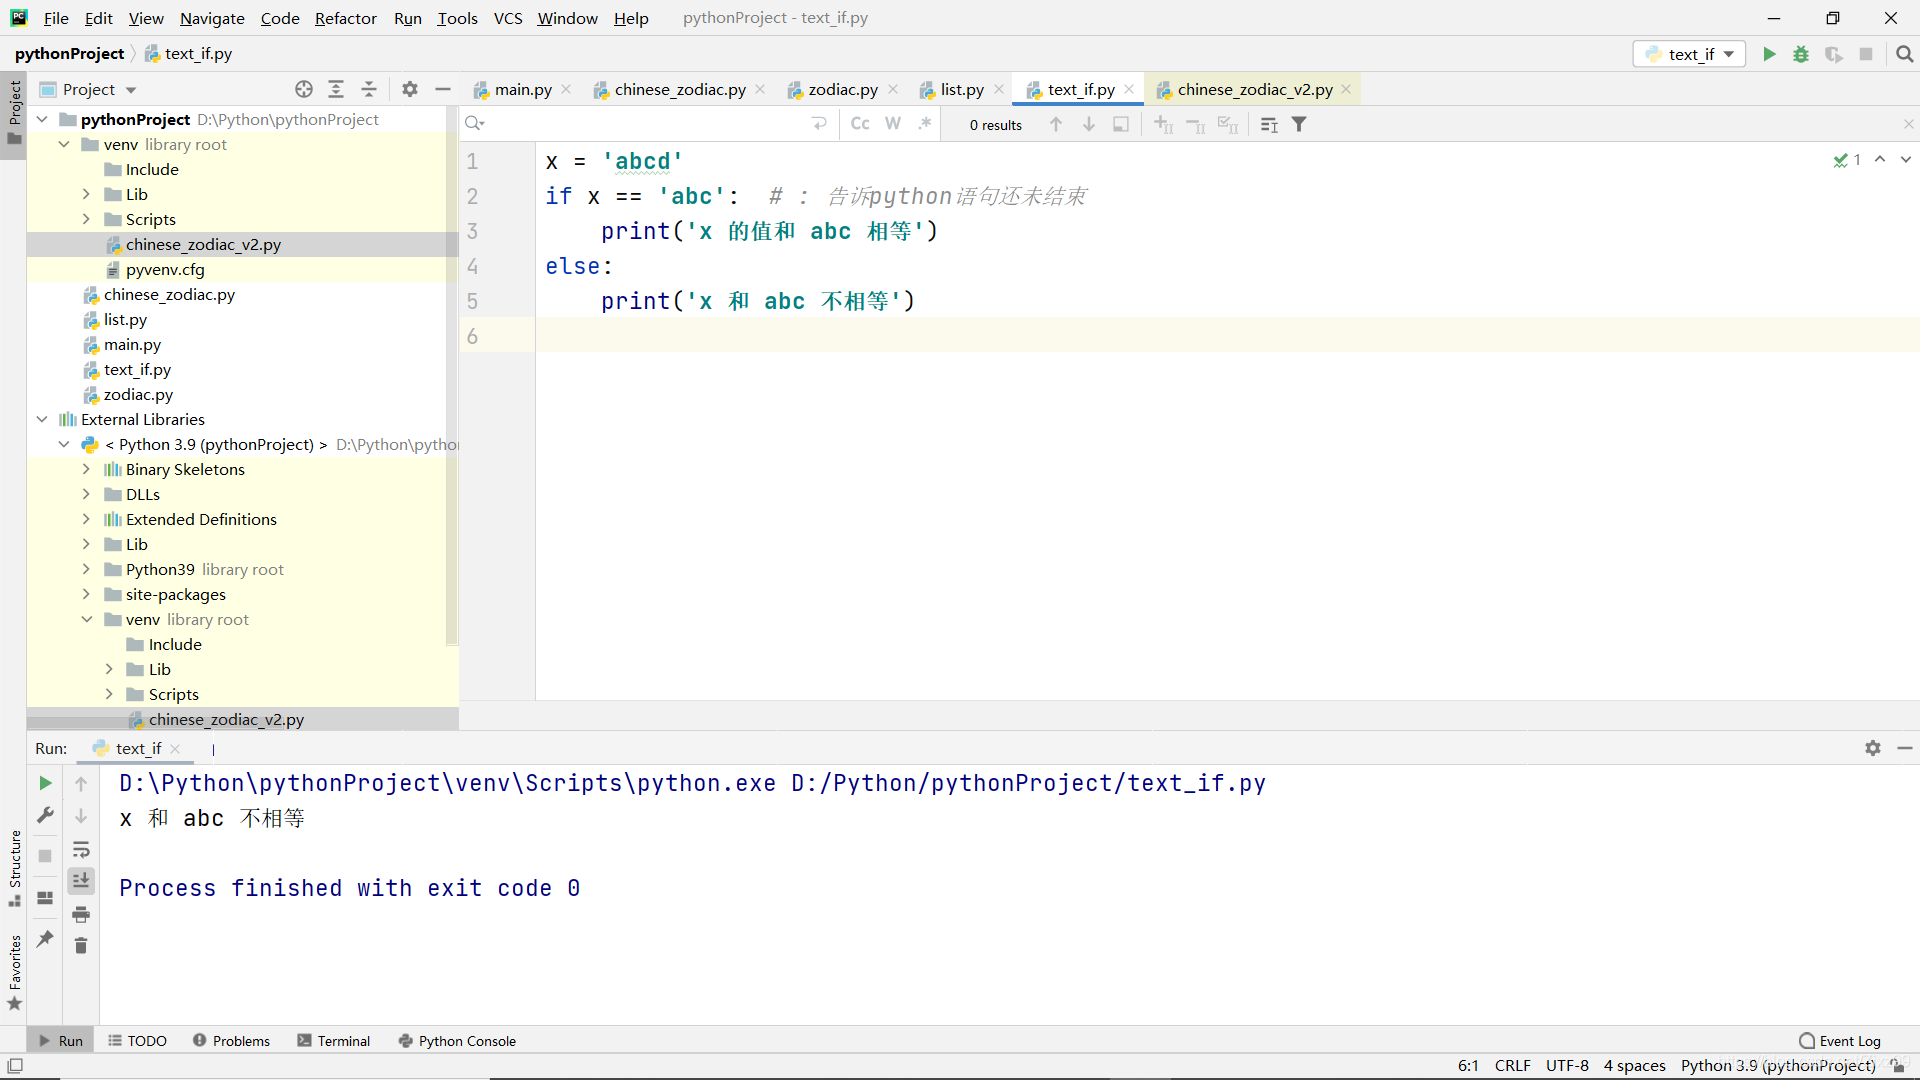Toggle tool window bars icon bottom-left
1920x1080 pixels.
tap(15, 1066)
